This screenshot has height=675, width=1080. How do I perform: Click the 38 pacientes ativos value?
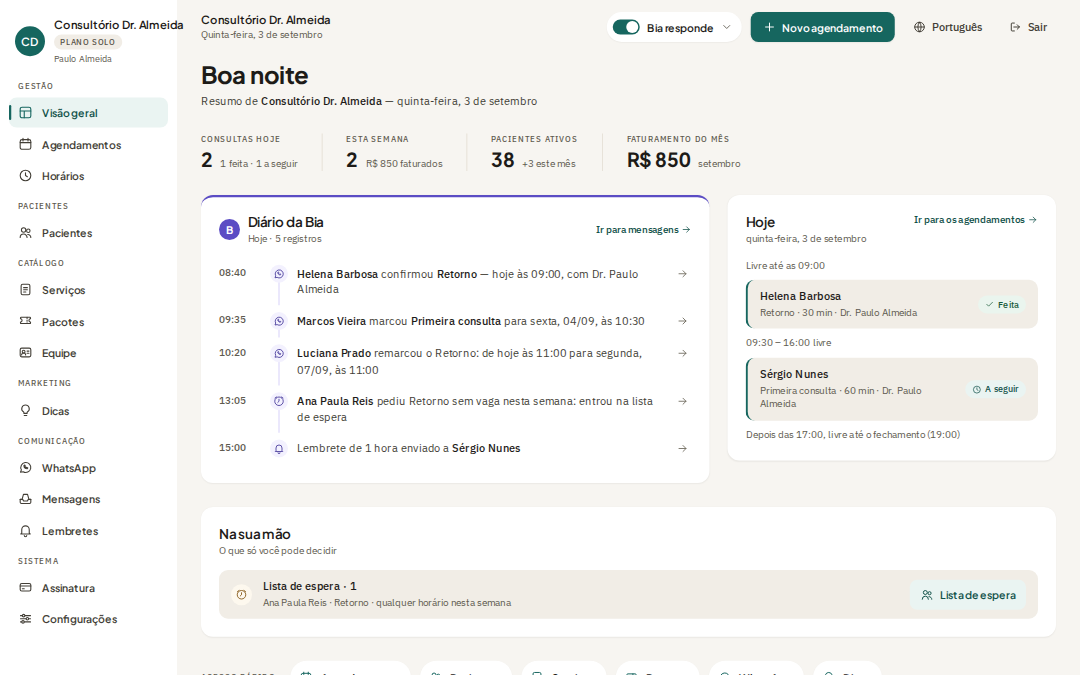(x=503, y=160)
